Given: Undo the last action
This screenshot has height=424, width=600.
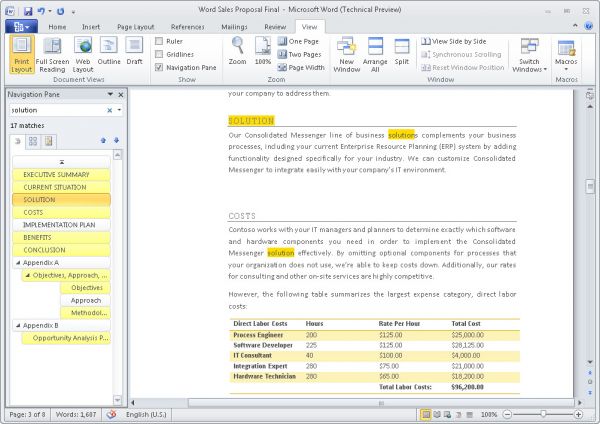Looking at the screenshot, I should [41, 11].
